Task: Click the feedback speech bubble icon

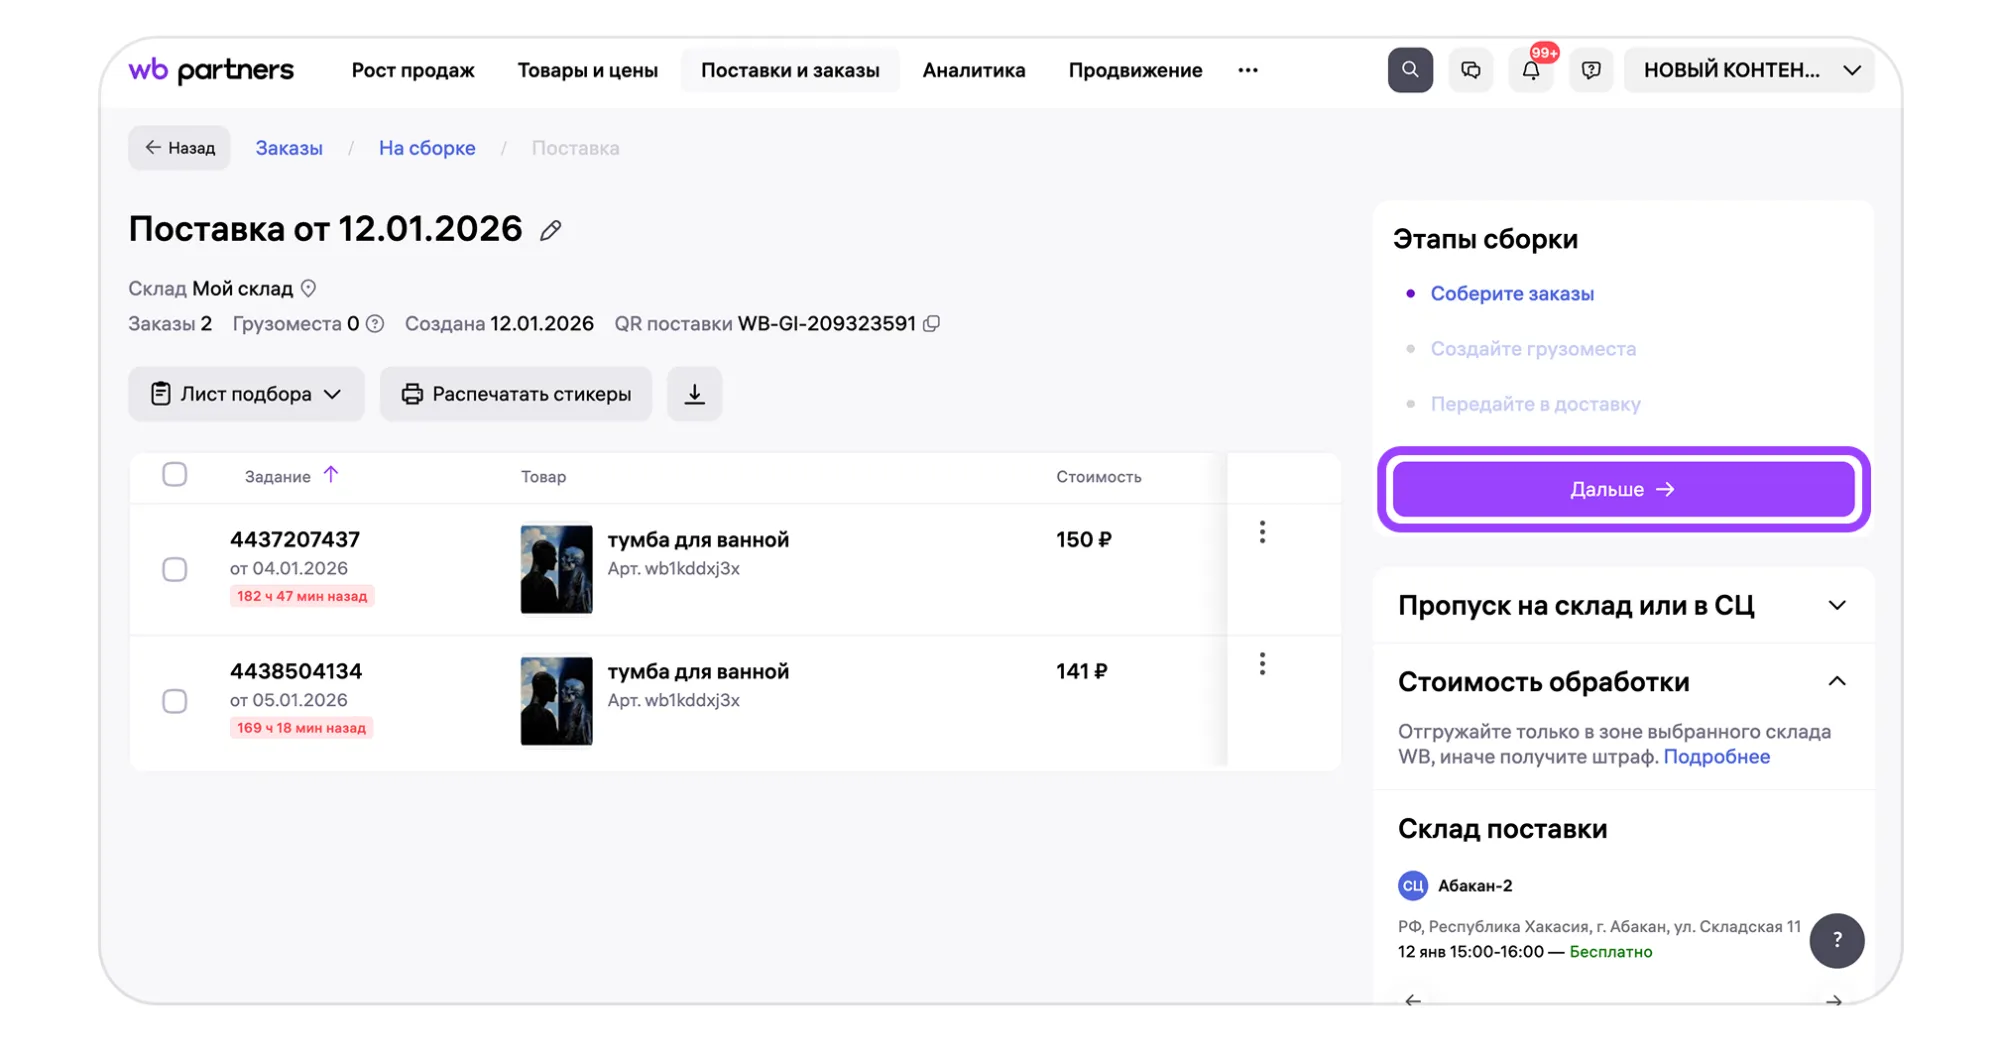Action: coord(1590,70)
